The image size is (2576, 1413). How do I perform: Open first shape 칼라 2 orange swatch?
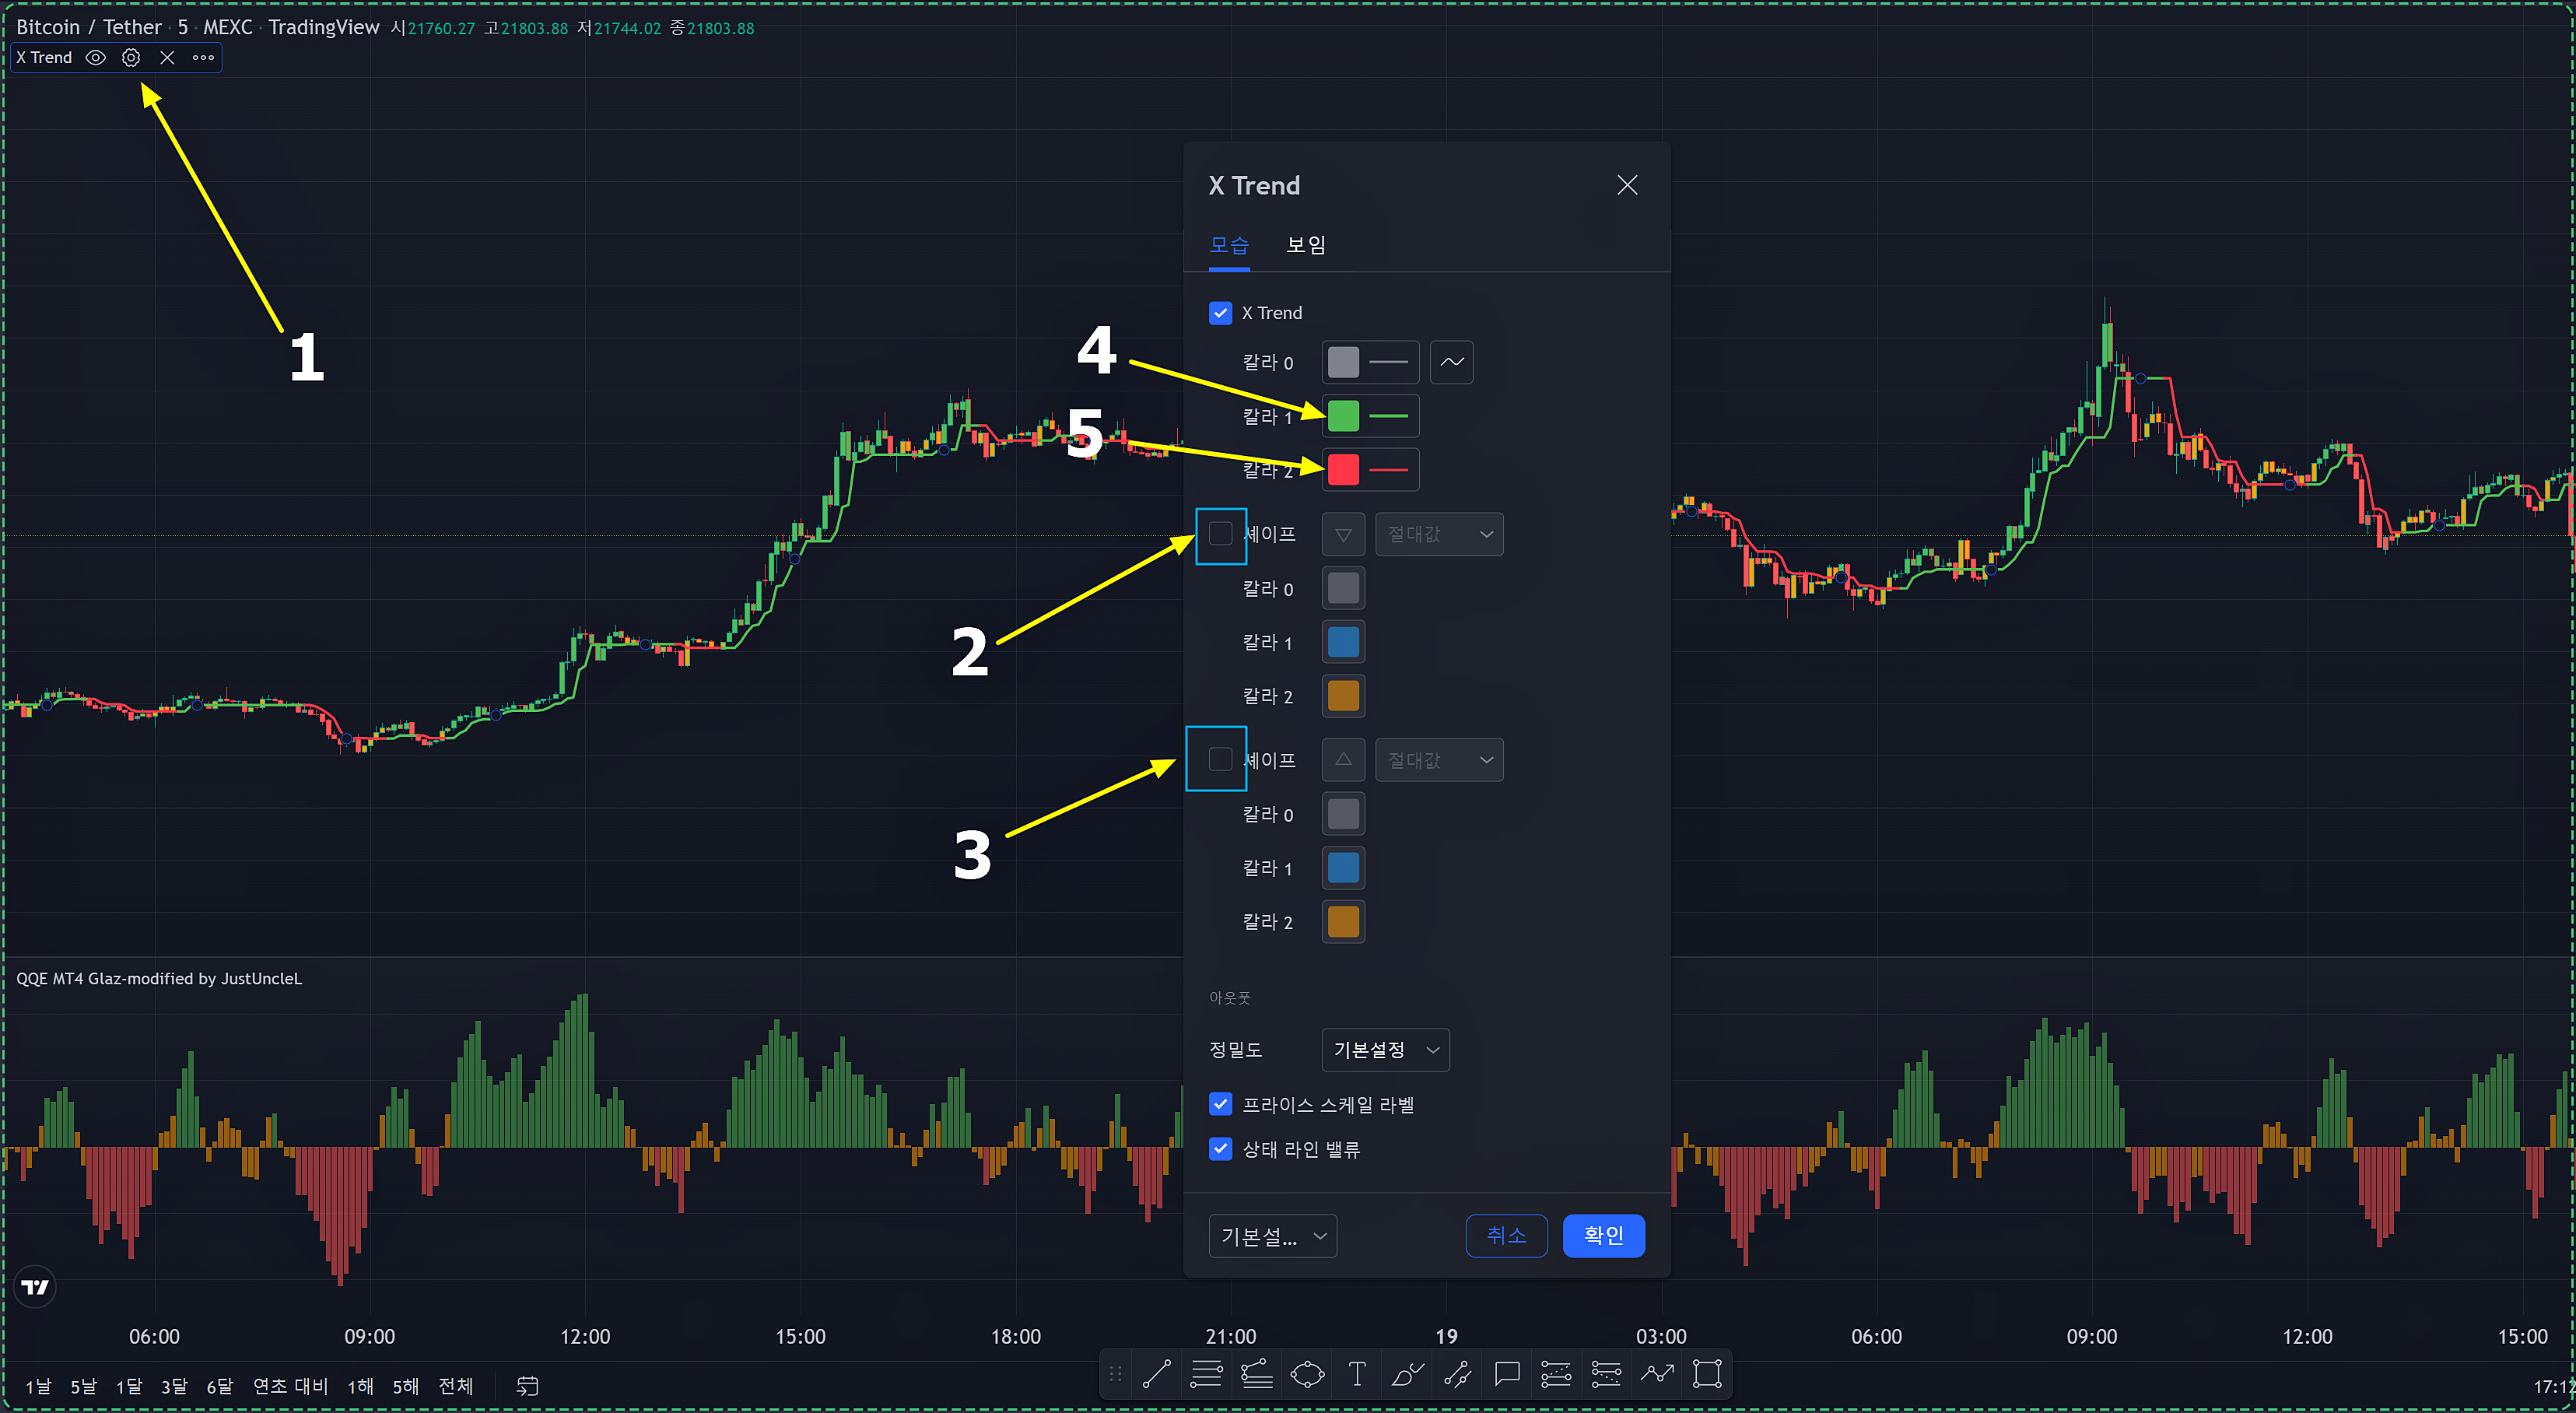coord(1343,696)
